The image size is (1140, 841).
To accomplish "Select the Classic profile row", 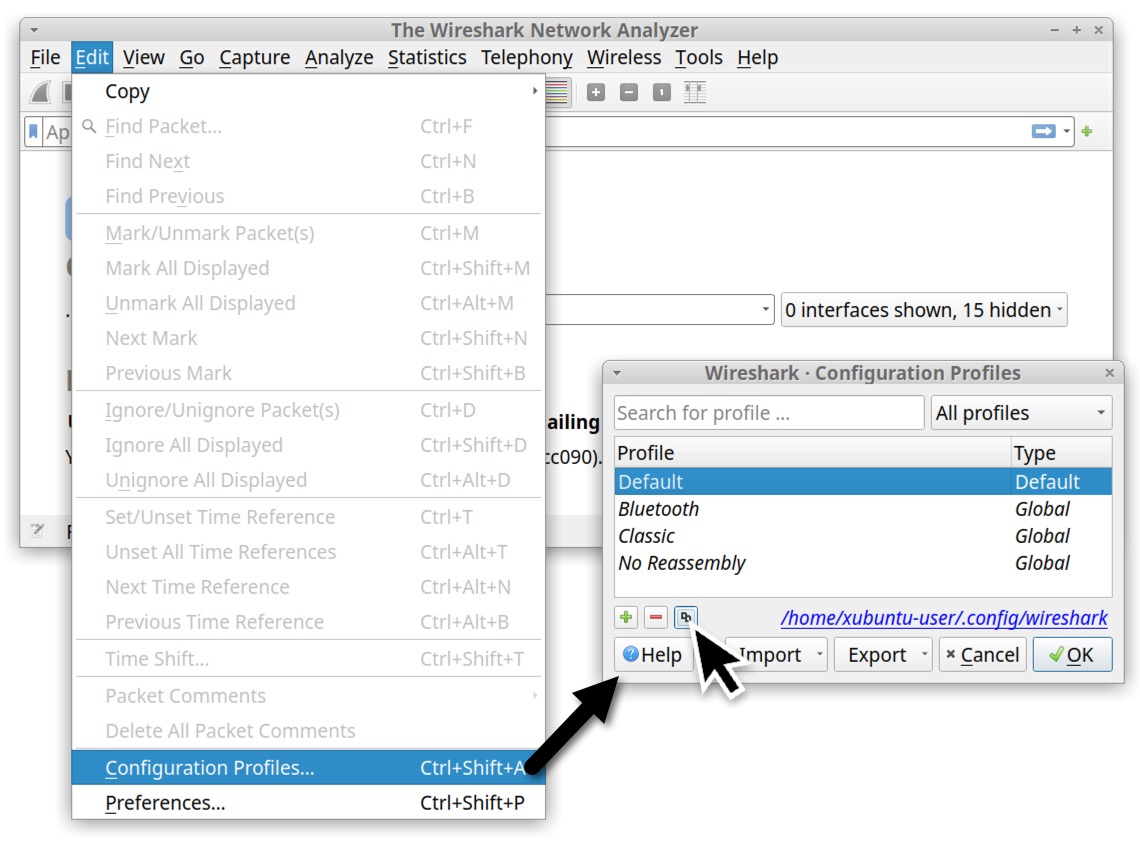I will click(x=863, y=536).
